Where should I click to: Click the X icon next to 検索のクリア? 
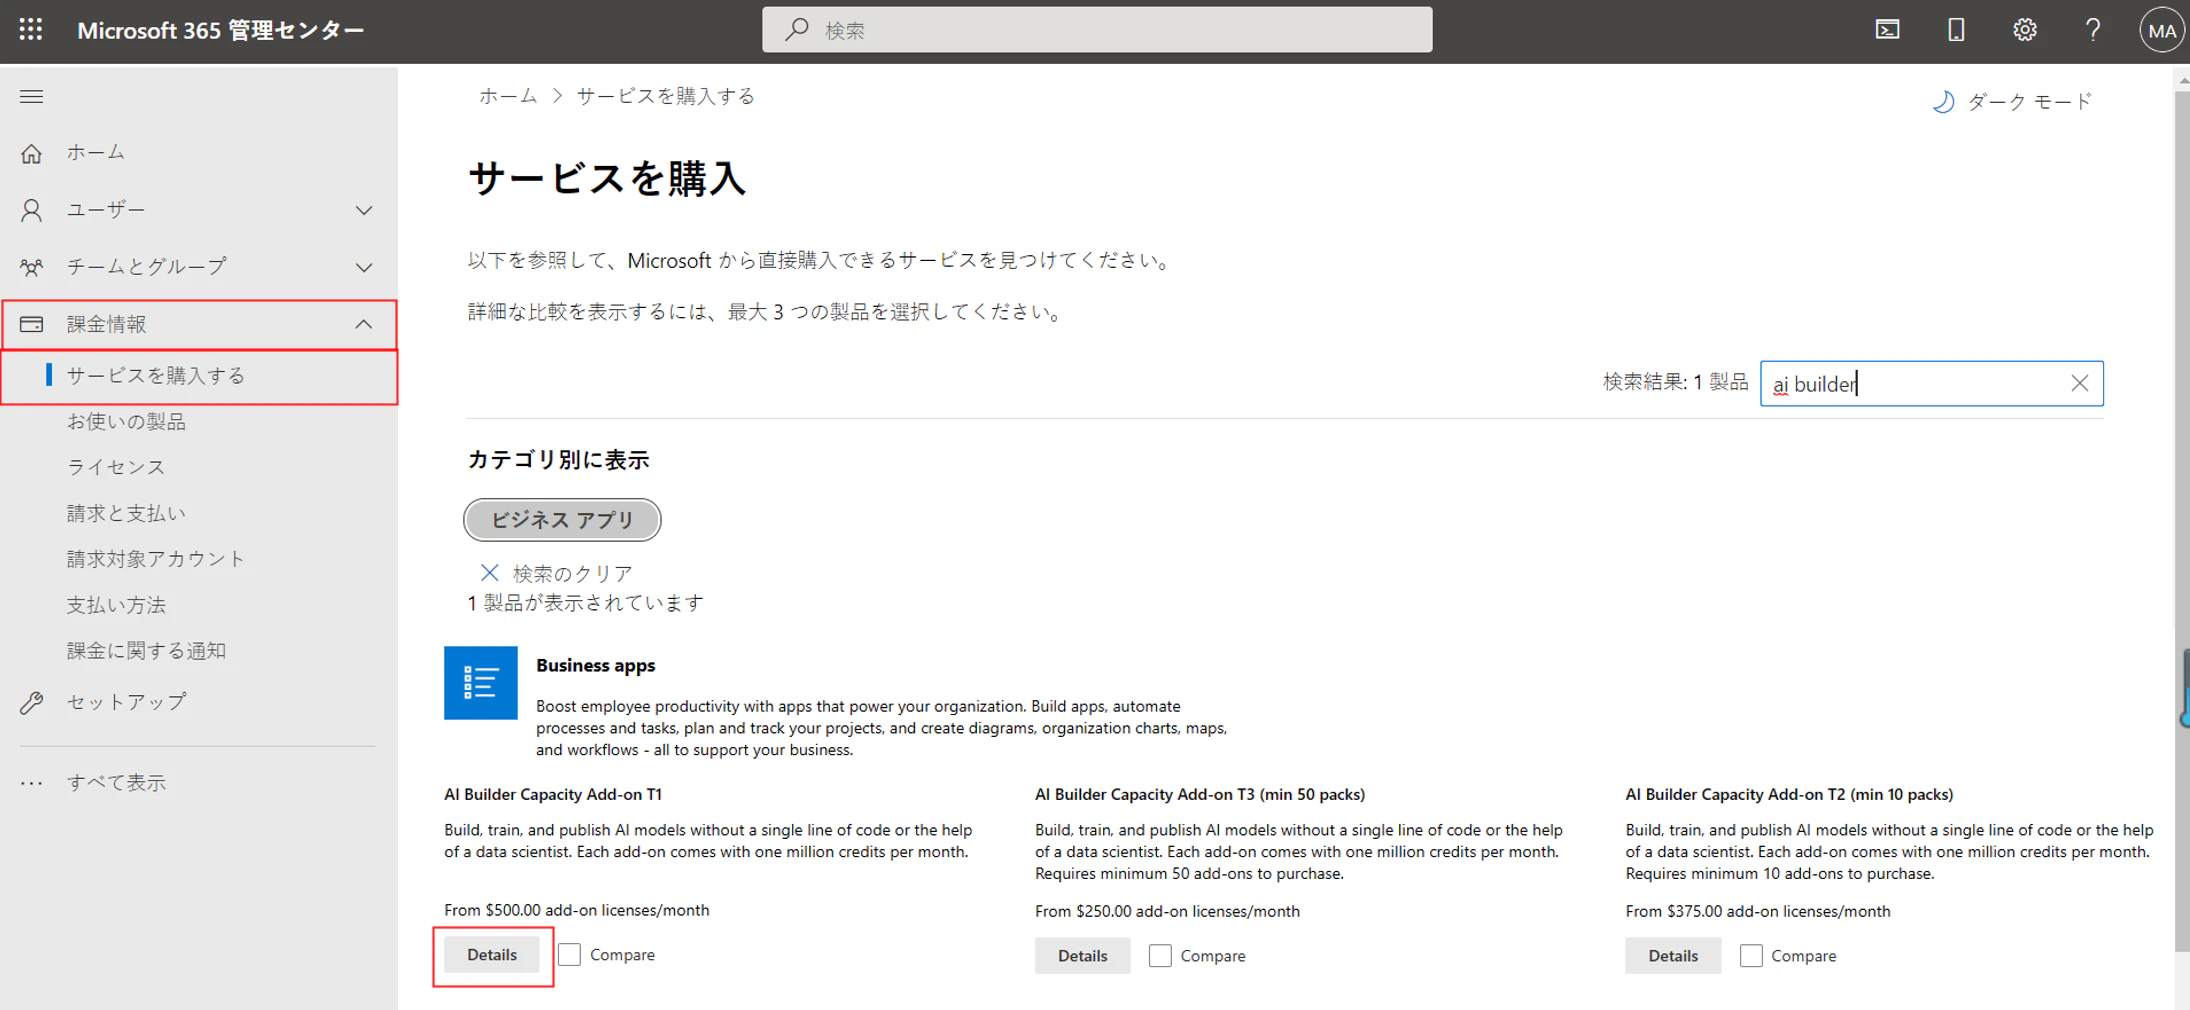(489, 573)
